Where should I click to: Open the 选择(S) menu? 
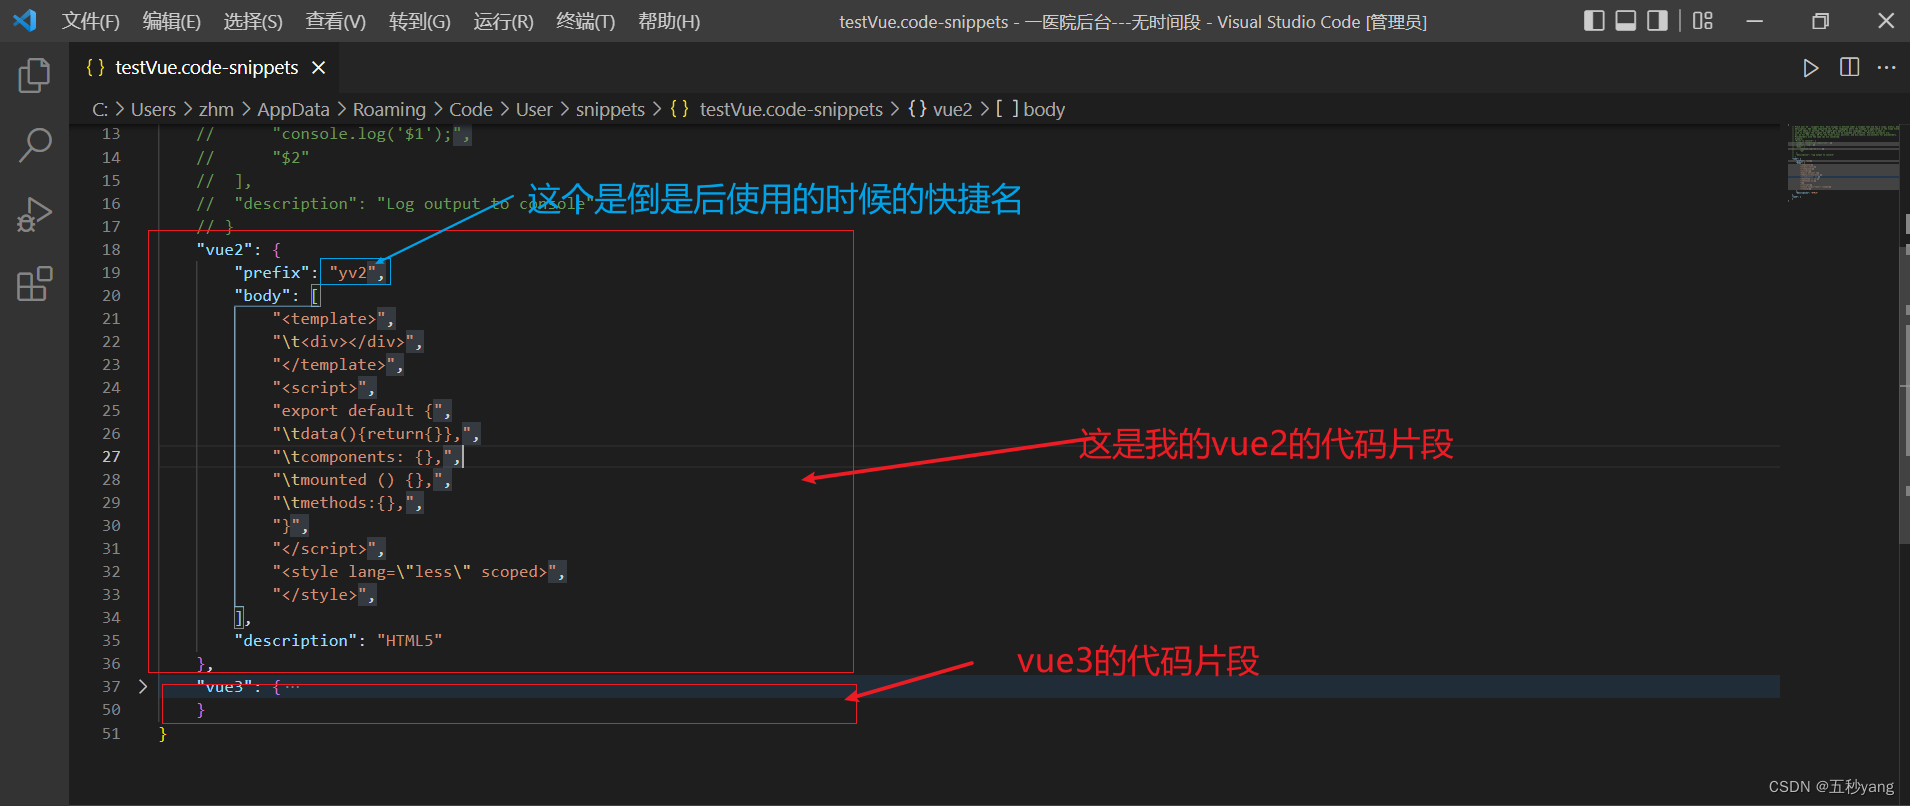click(253, 21)
